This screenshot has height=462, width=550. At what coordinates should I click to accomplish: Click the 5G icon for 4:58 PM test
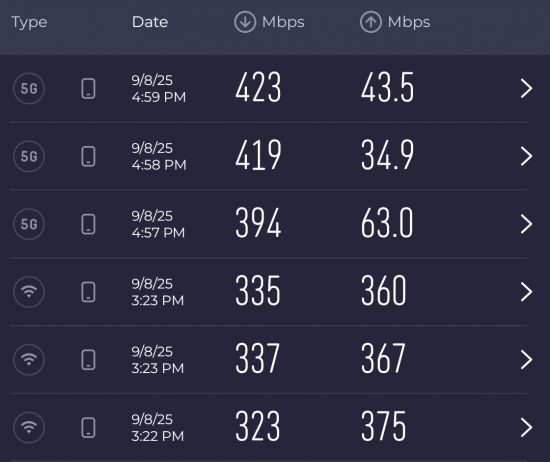tap(29, 156)
